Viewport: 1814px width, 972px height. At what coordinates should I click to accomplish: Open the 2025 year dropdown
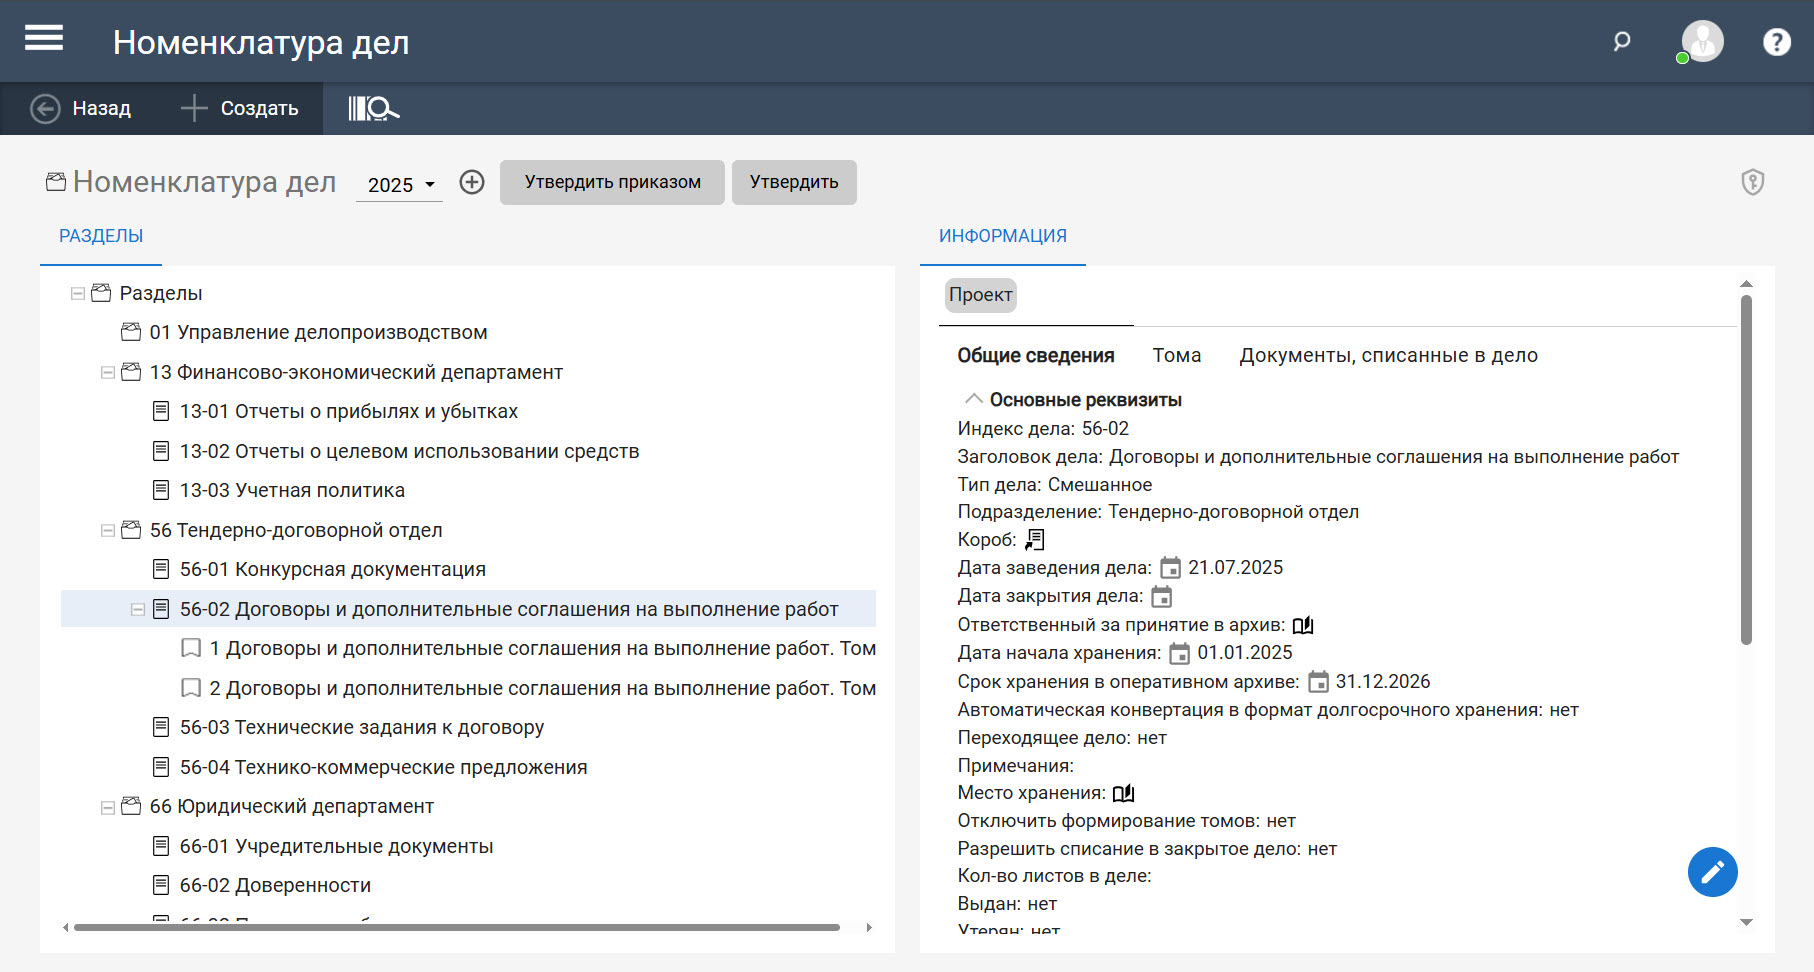(400, 185)
